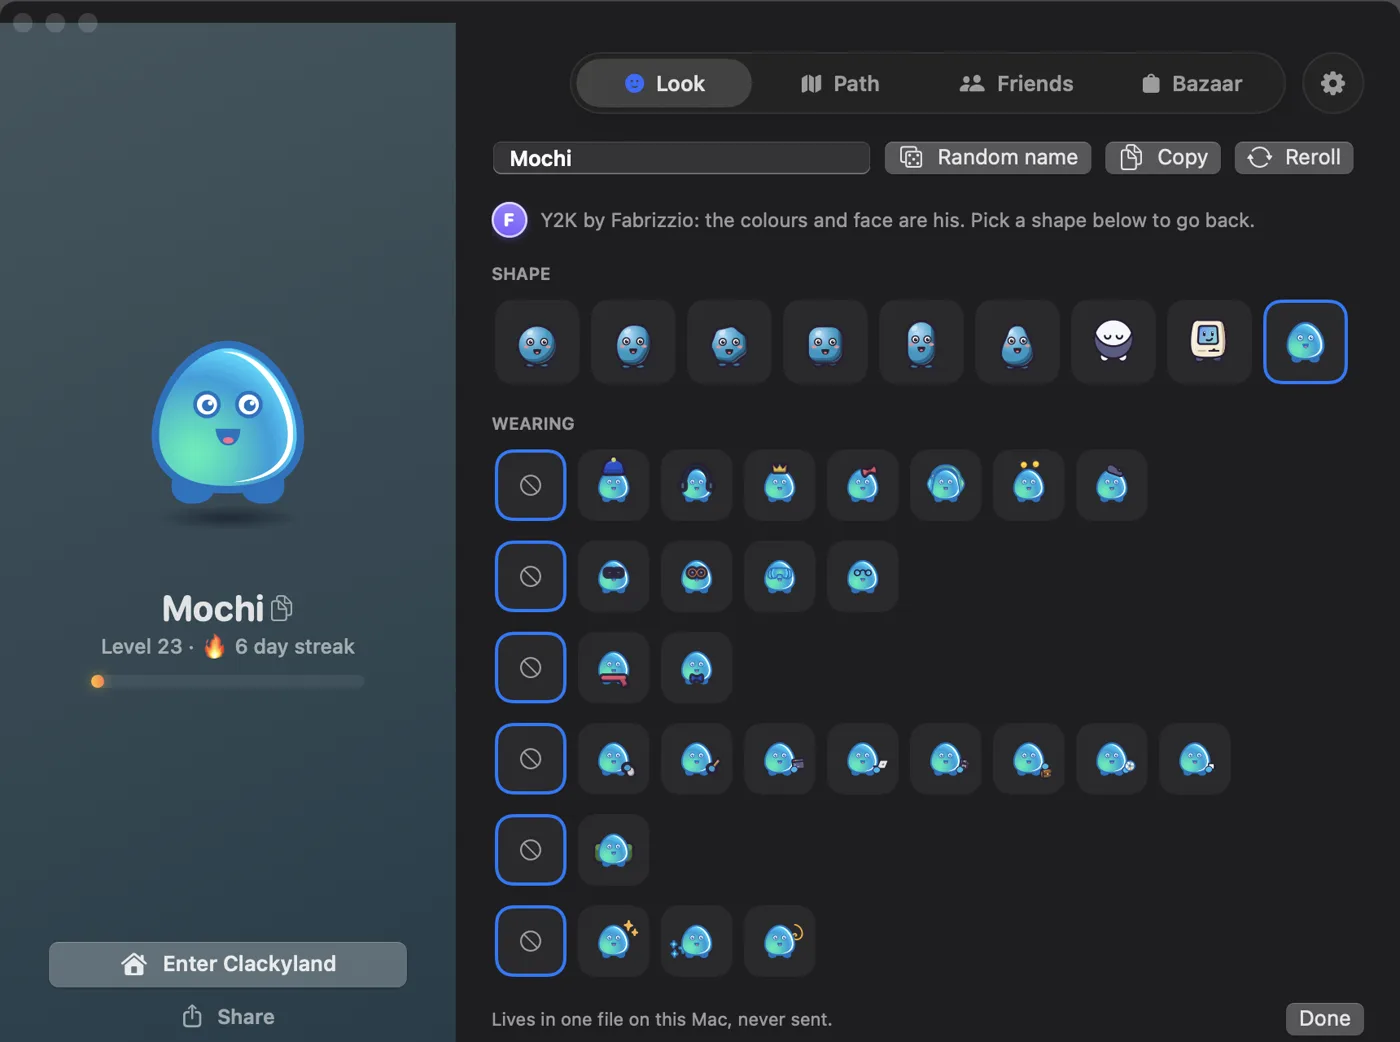Click the large Mochi avatar preview

228,422
